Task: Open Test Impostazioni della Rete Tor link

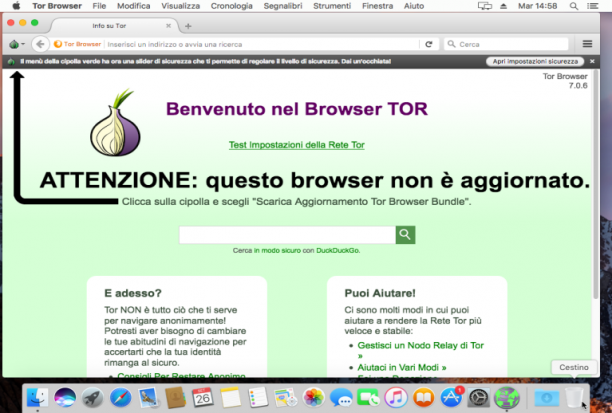Action: click(297, 145)
